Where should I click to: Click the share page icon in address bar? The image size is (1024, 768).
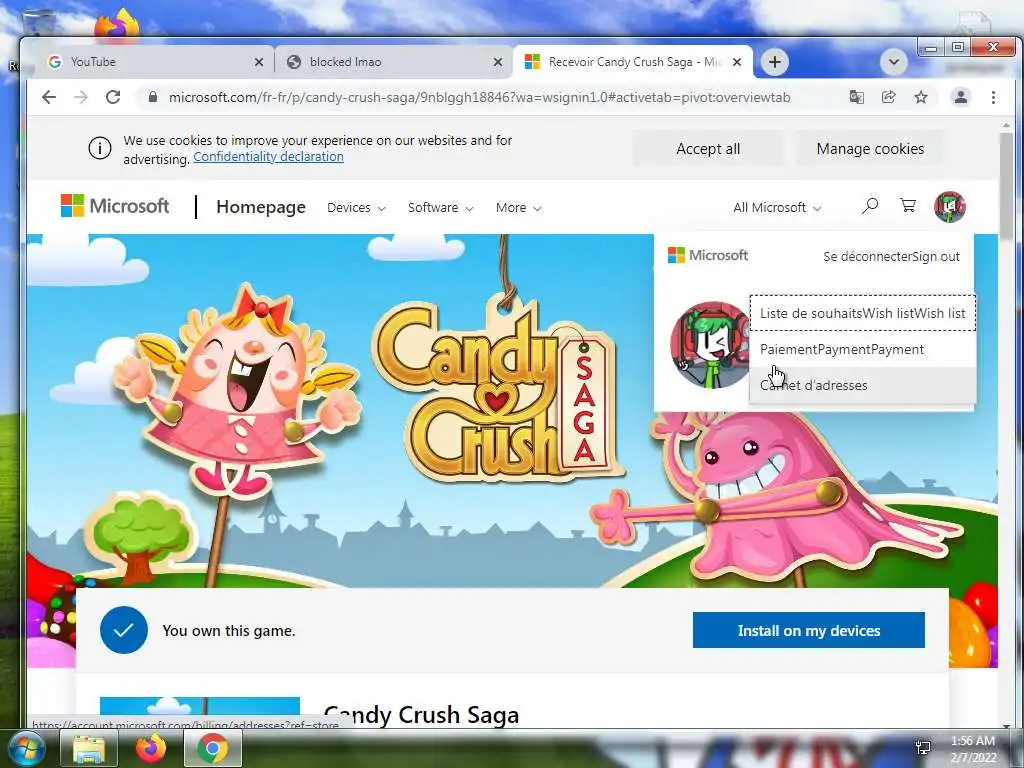click(889, 97)
